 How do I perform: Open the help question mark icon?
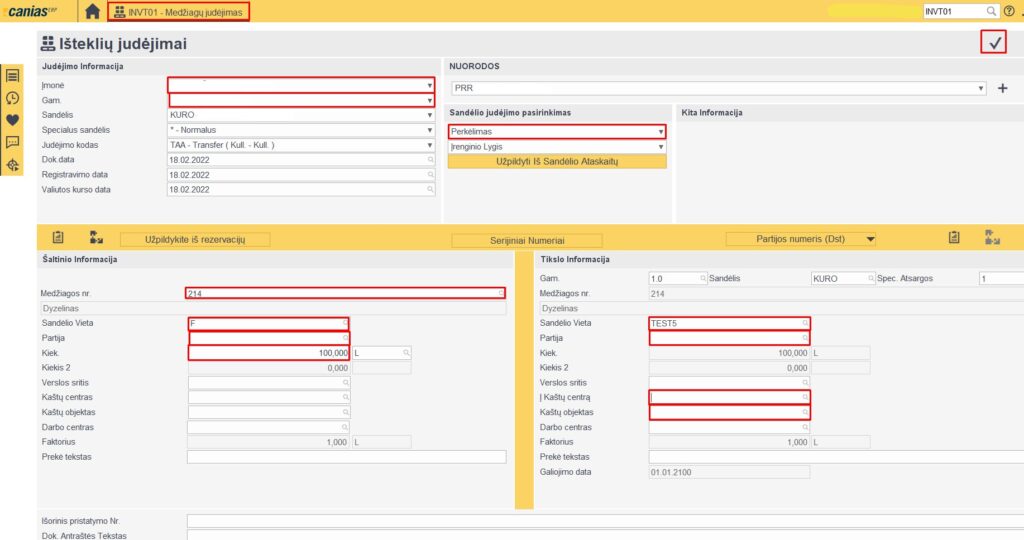[x=1008, y=11]
